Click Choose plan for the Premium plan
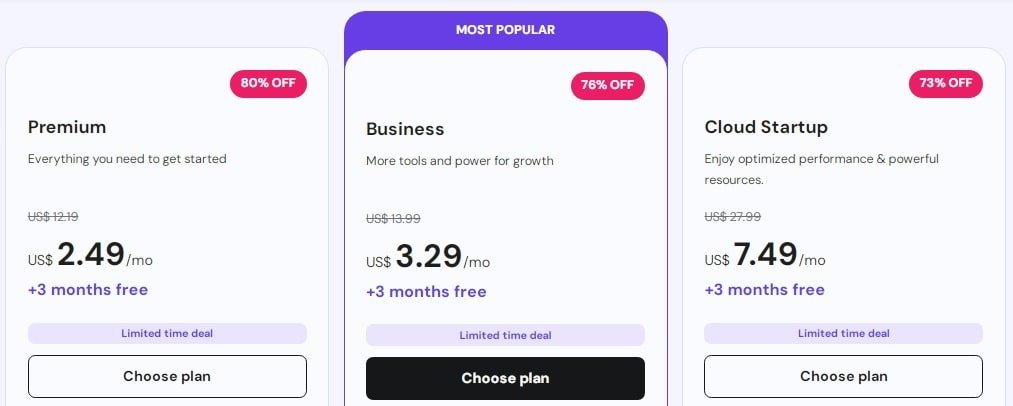 (x=167, y=376)
